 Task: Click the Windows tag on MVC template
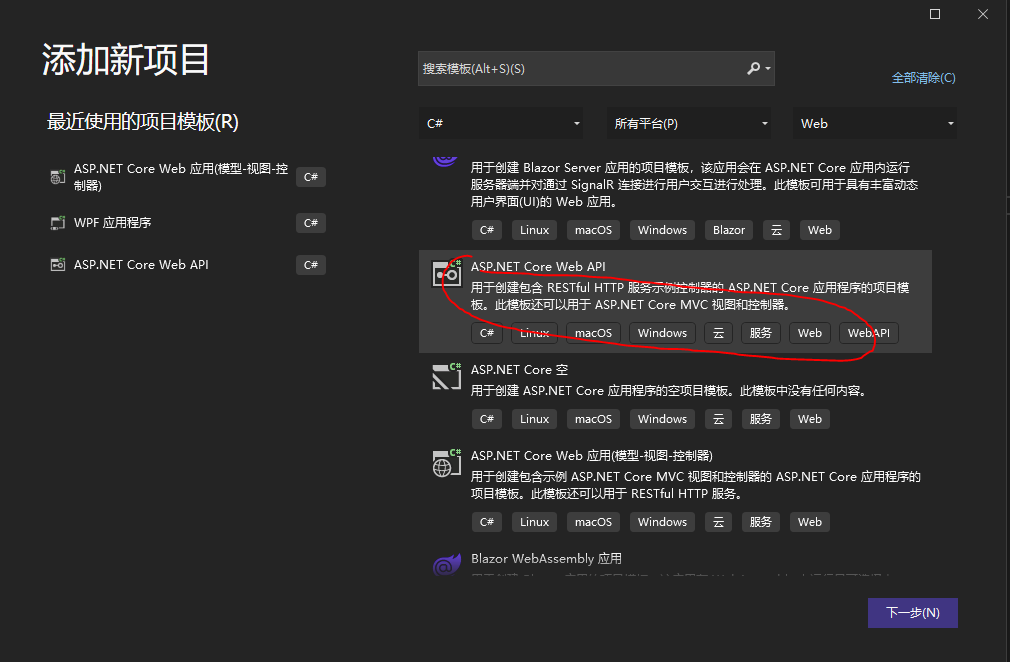[x=662, y=522]
